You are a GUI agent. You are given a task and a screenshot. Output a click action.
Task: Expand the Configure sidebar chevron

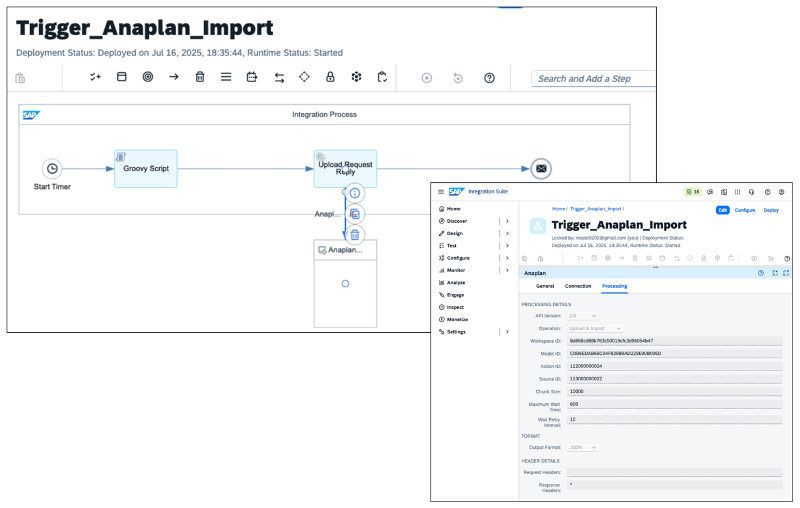507,258
